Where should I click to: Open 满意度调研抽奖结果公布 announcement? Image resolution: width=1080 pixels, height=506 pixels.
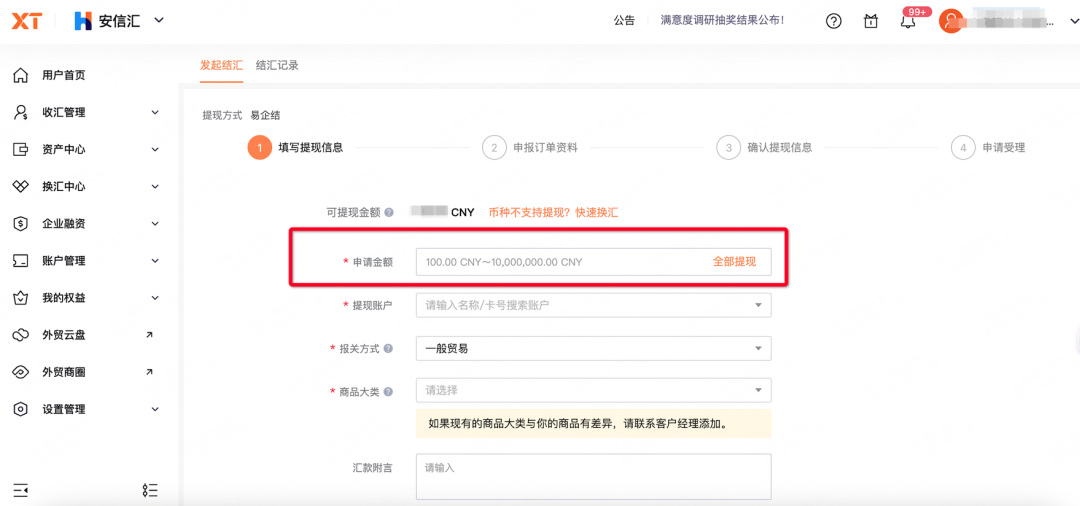[x=723, y=21]
